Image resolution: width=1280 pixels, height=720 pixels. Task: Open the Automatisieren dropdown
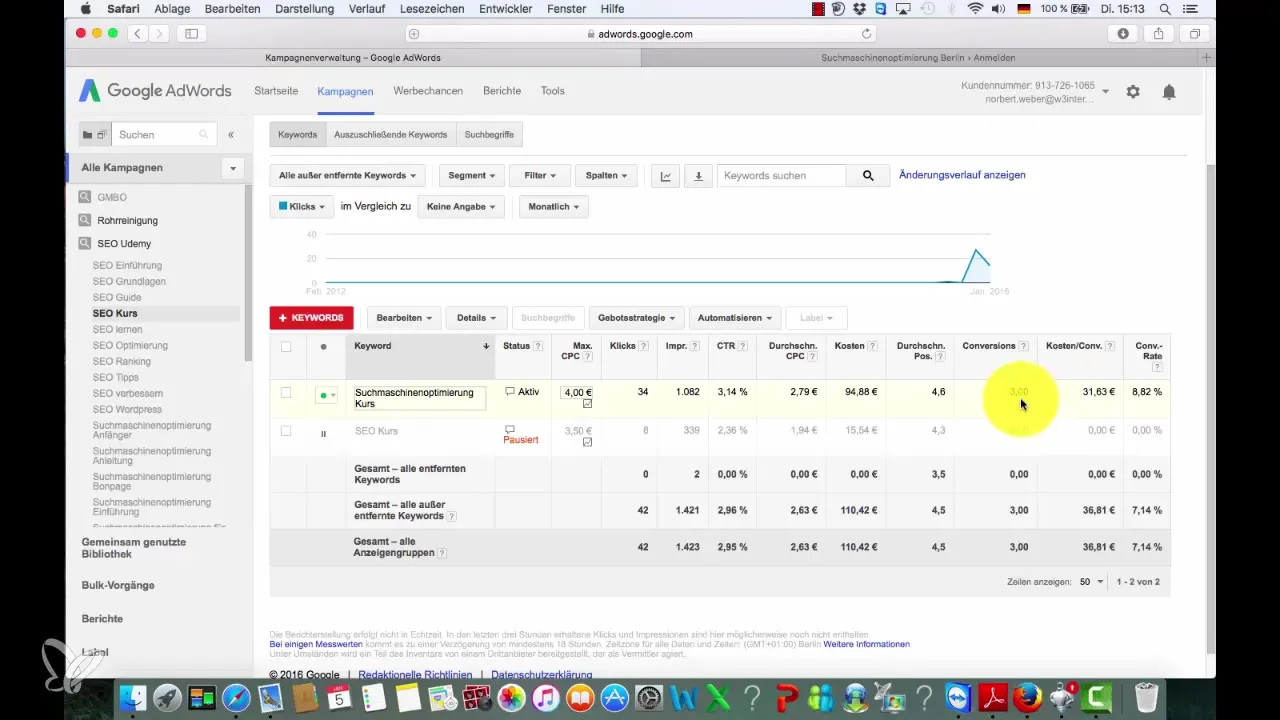tap(735, 318)
